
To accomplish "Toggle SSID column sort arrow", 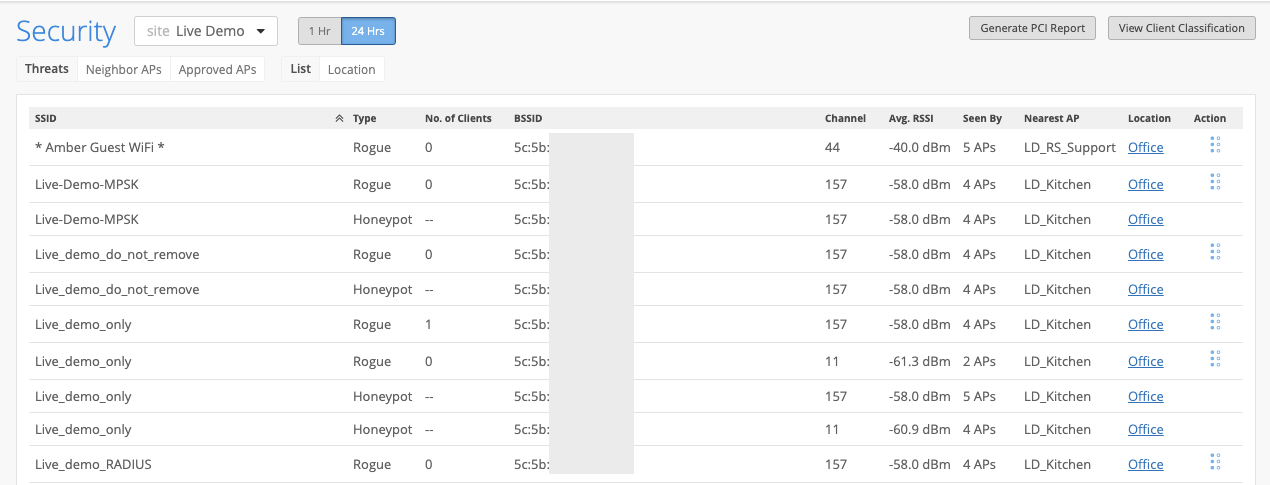I will point(339,118).
